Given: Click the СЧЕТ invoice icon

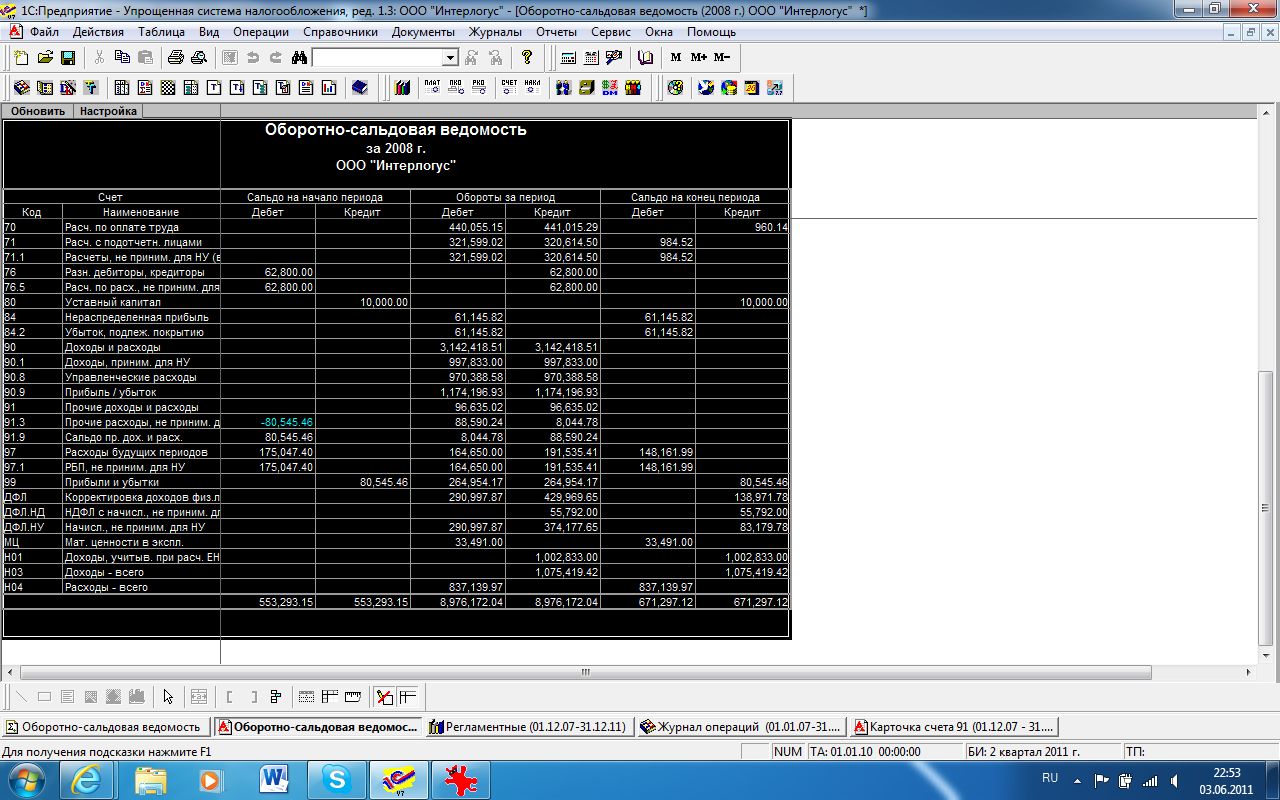Looking at the screenshot, I should (x=509, y=87).
